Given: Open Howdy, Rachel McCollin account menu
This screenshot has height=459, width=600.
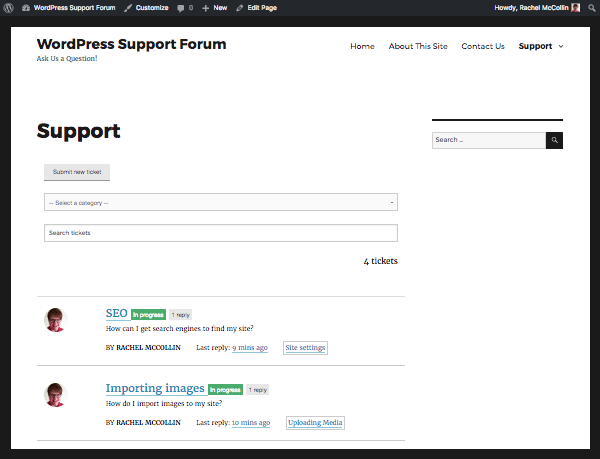Looking at the screenshot, I should tap(537, 8).
